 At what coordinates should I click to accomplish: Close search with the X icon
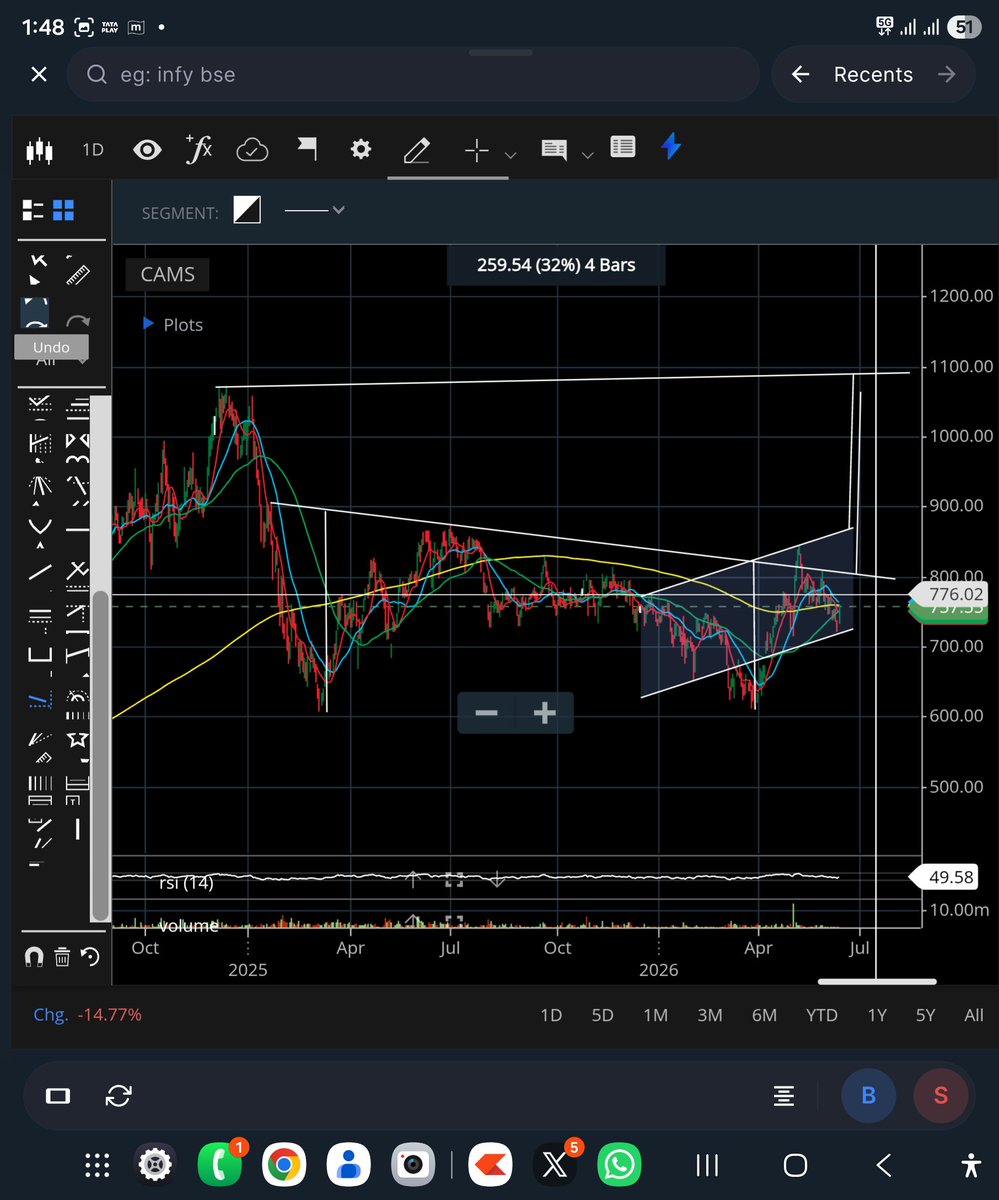click(39, 74)
